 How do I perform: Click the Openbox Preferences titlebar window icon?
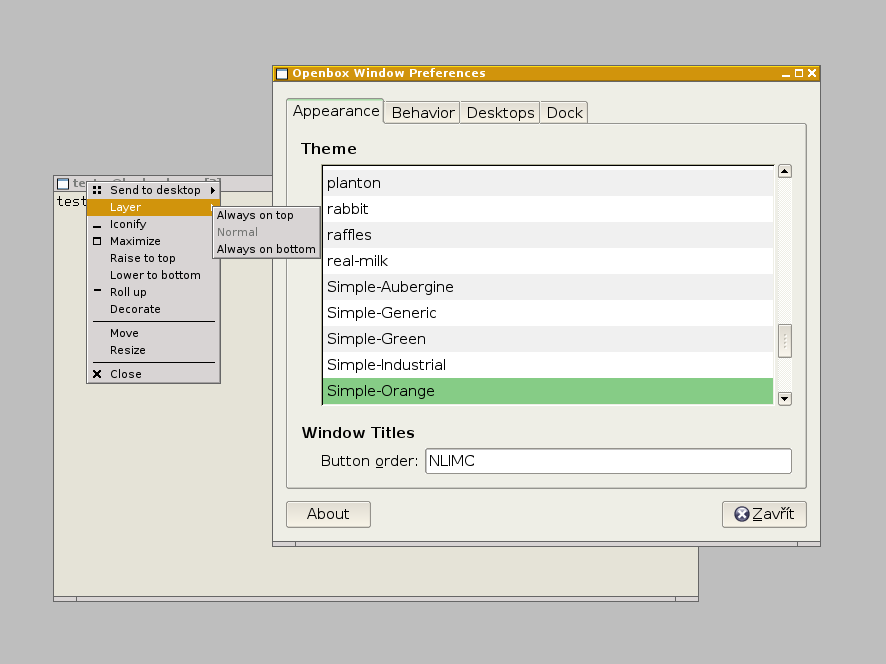(x=282, y=73)
